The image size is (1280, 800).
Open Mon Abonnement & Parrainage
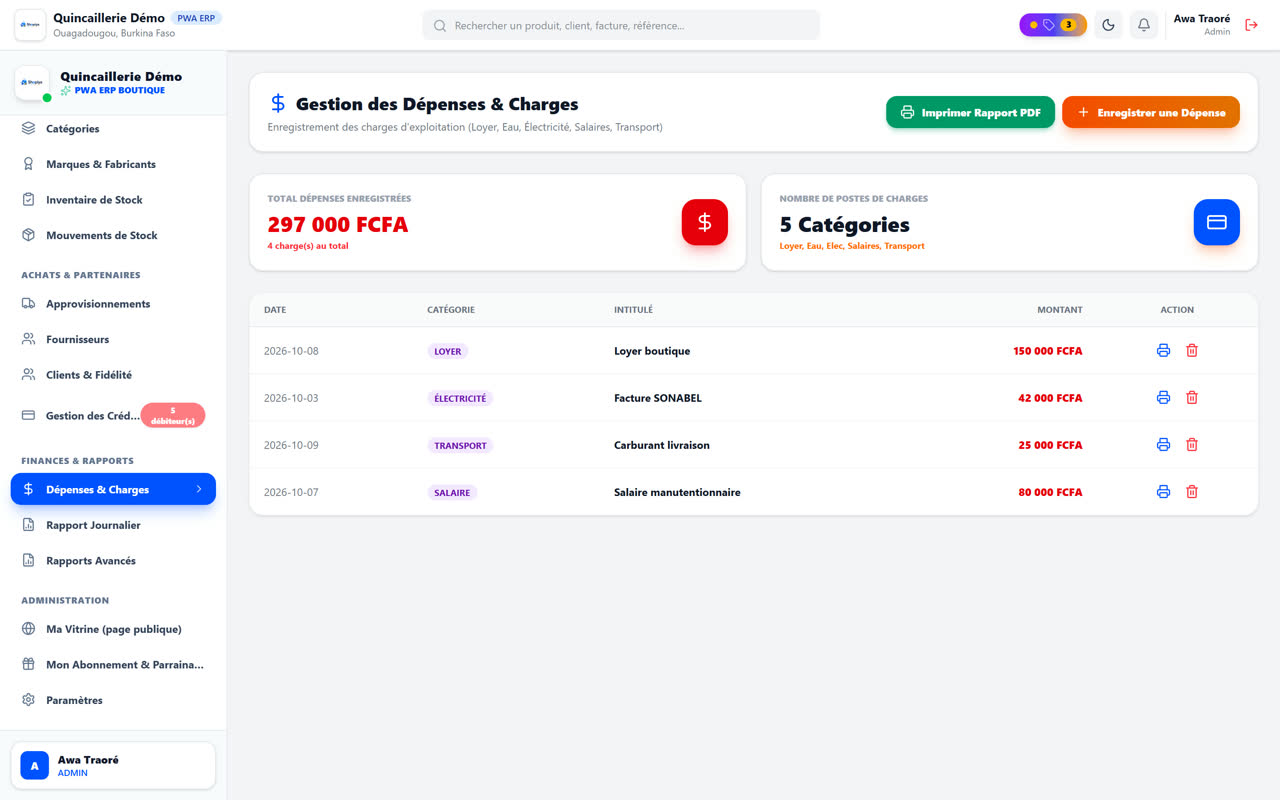tap(113, 665)
